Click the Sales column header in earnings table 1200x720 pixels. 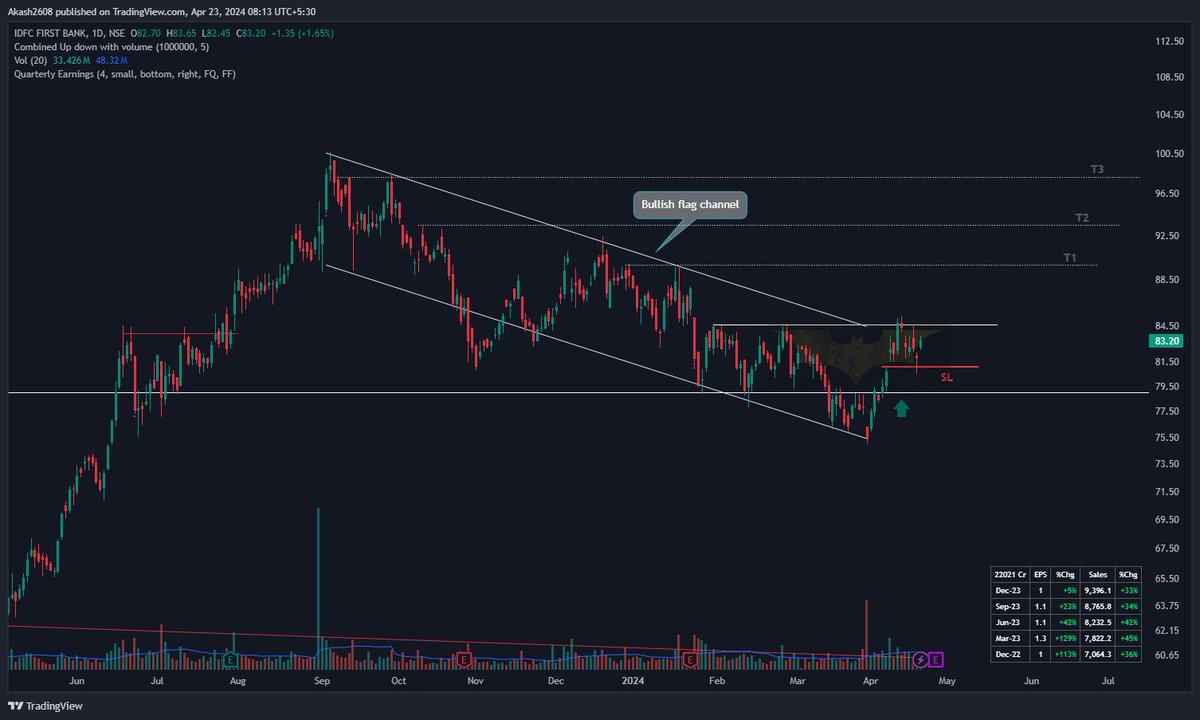click(x=1097, y=575)
